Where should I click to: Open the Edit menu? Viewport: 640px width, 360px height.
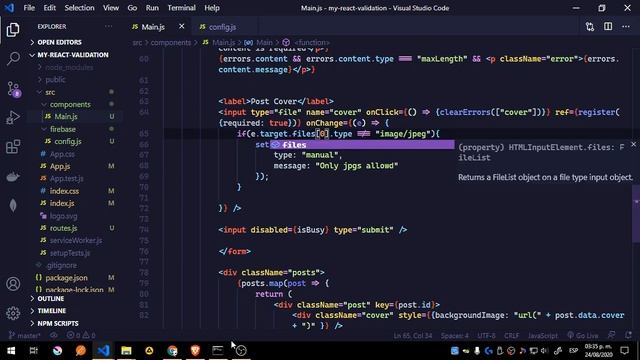click(x=49, y=8)
